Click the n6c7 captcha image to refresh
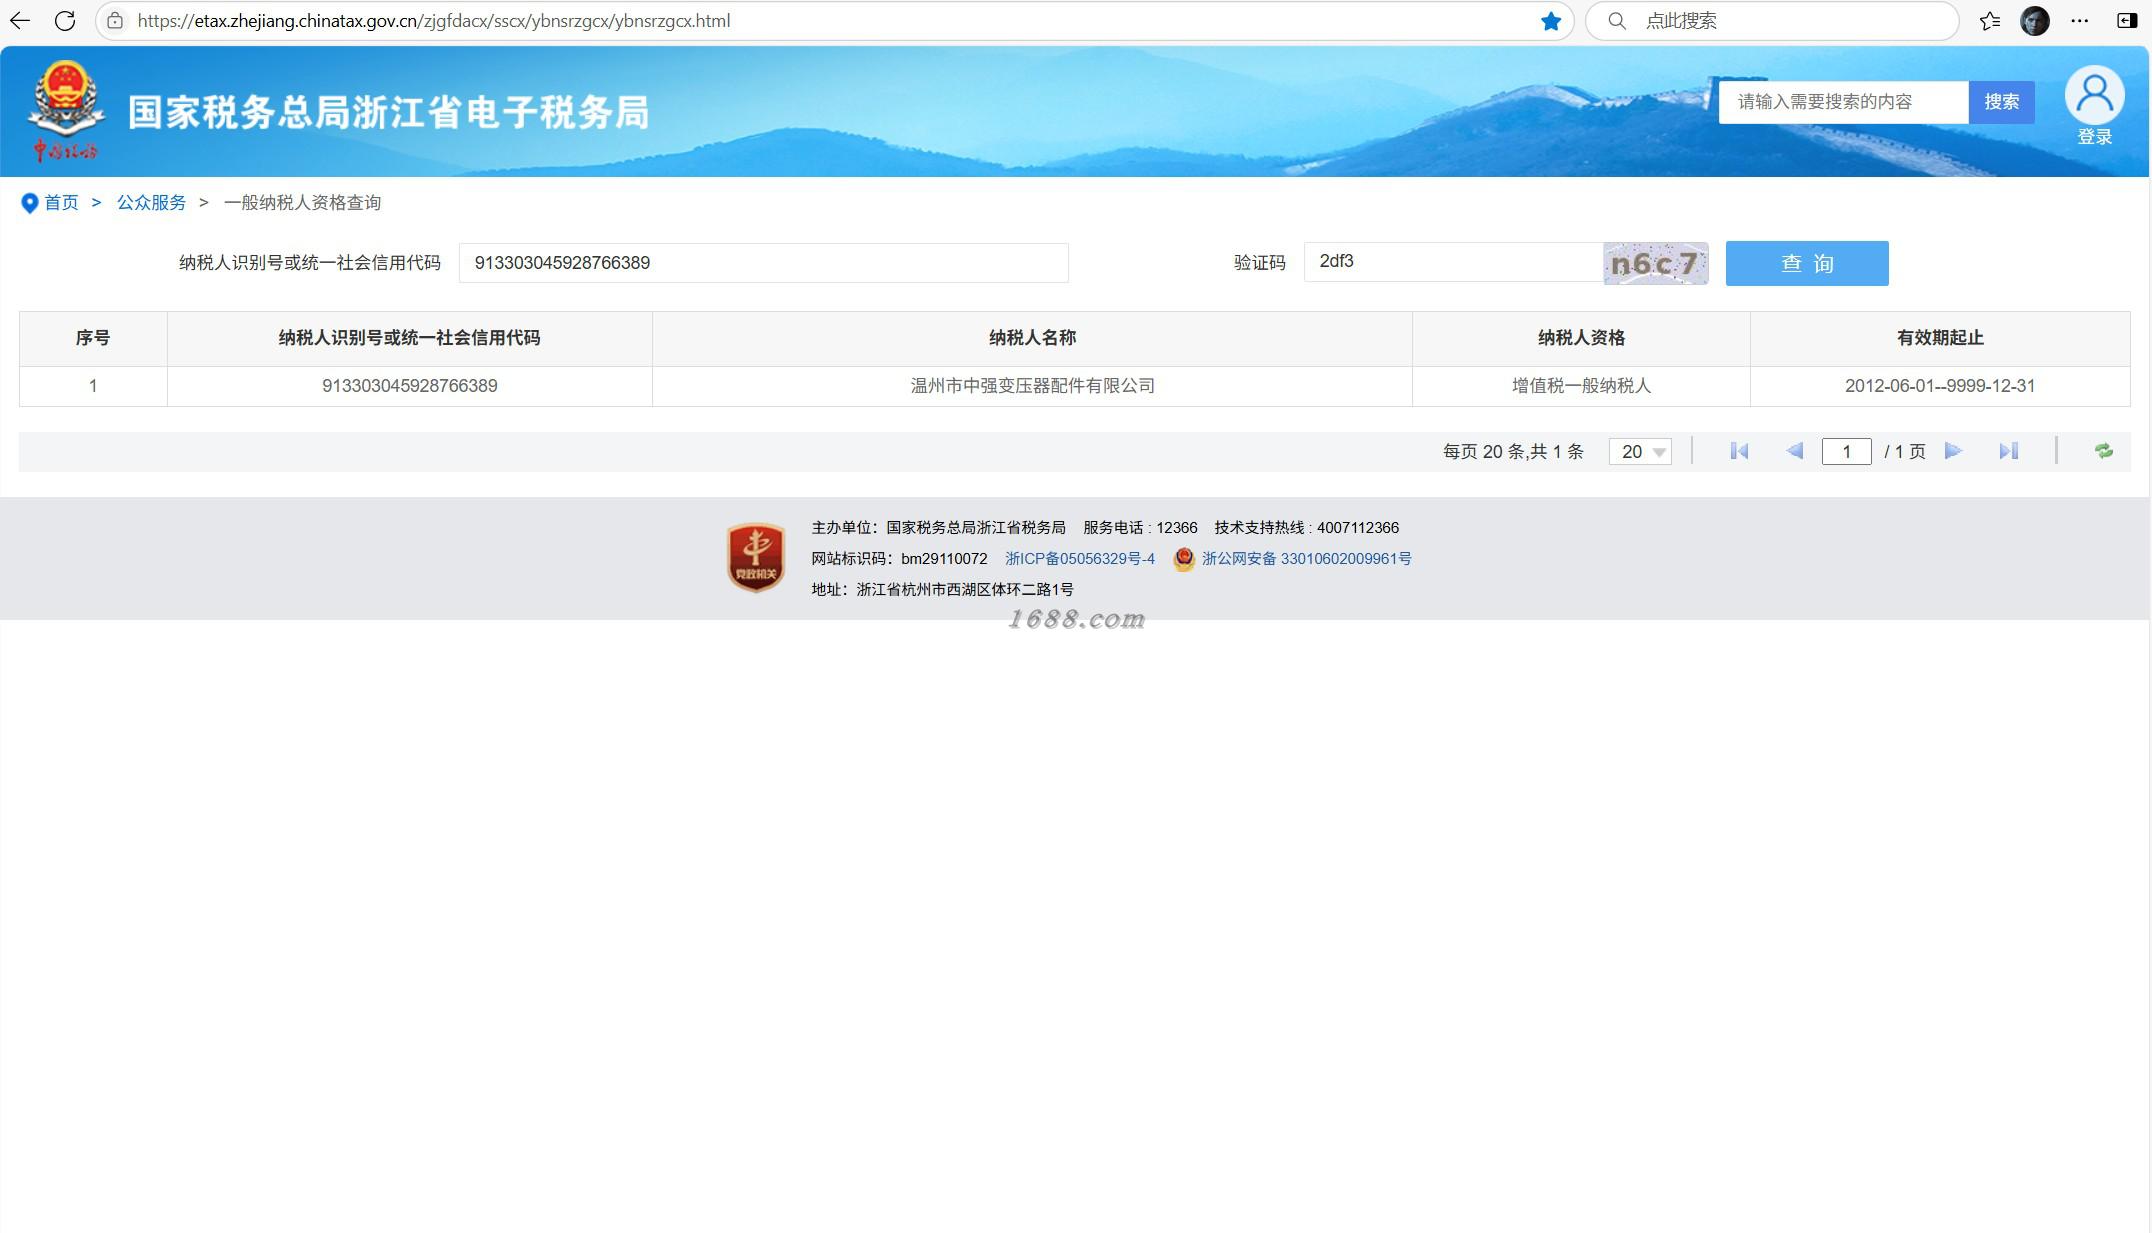Image resolution: width=2152 pixels, height=1233 pixels. [1655, 264]
